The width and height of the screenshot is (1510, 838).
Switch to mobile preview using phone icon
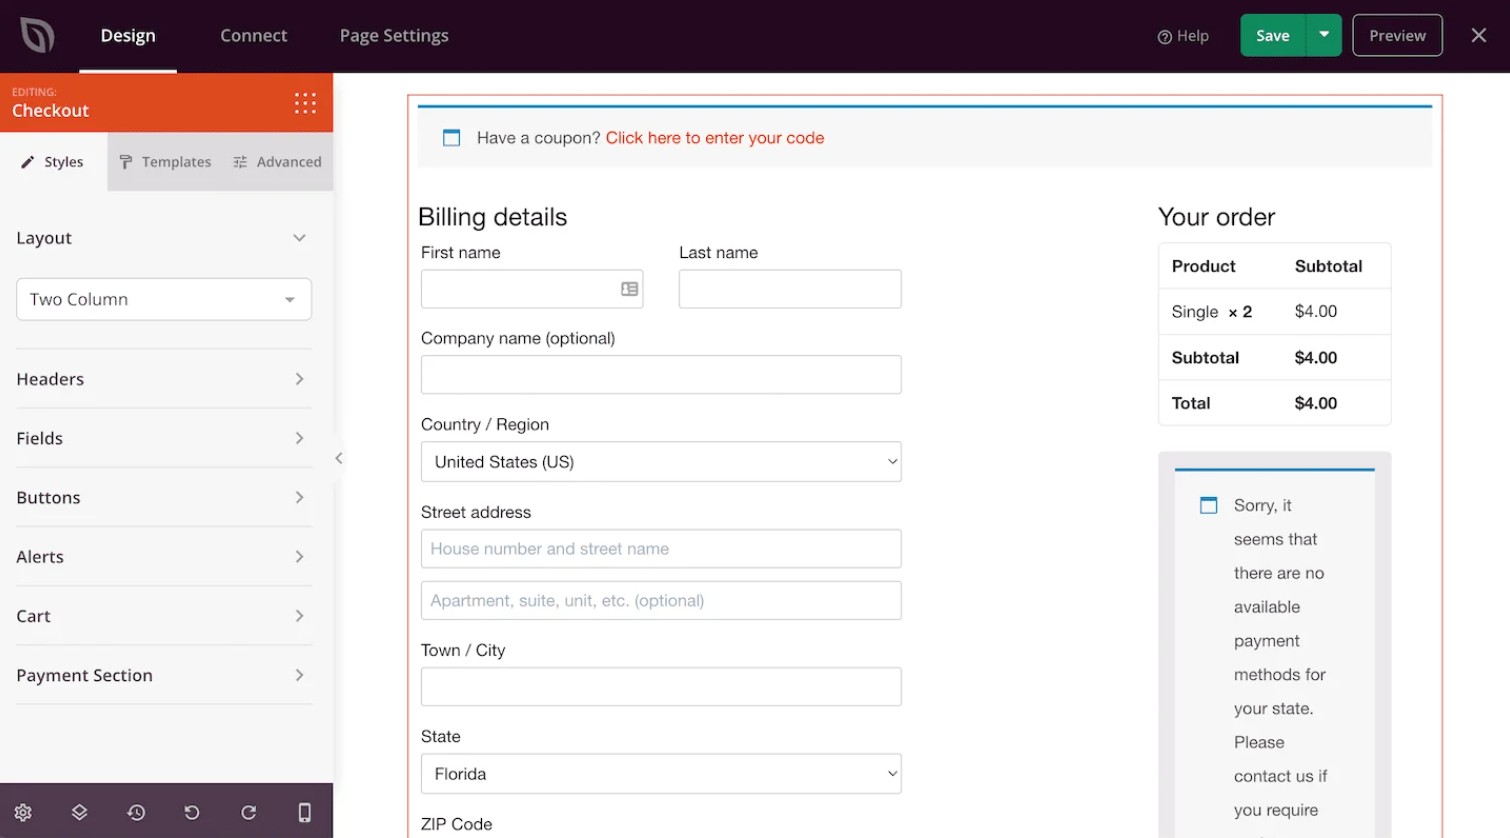coord(305,812)
